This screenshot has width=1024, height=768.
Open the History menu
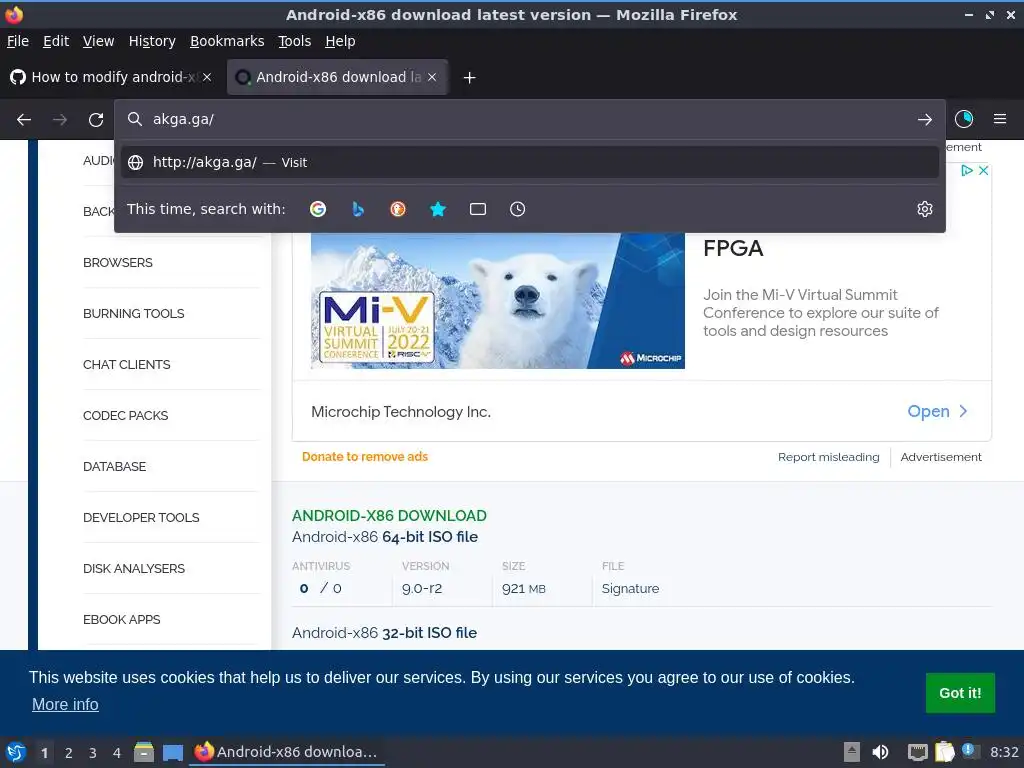(152, 41)
